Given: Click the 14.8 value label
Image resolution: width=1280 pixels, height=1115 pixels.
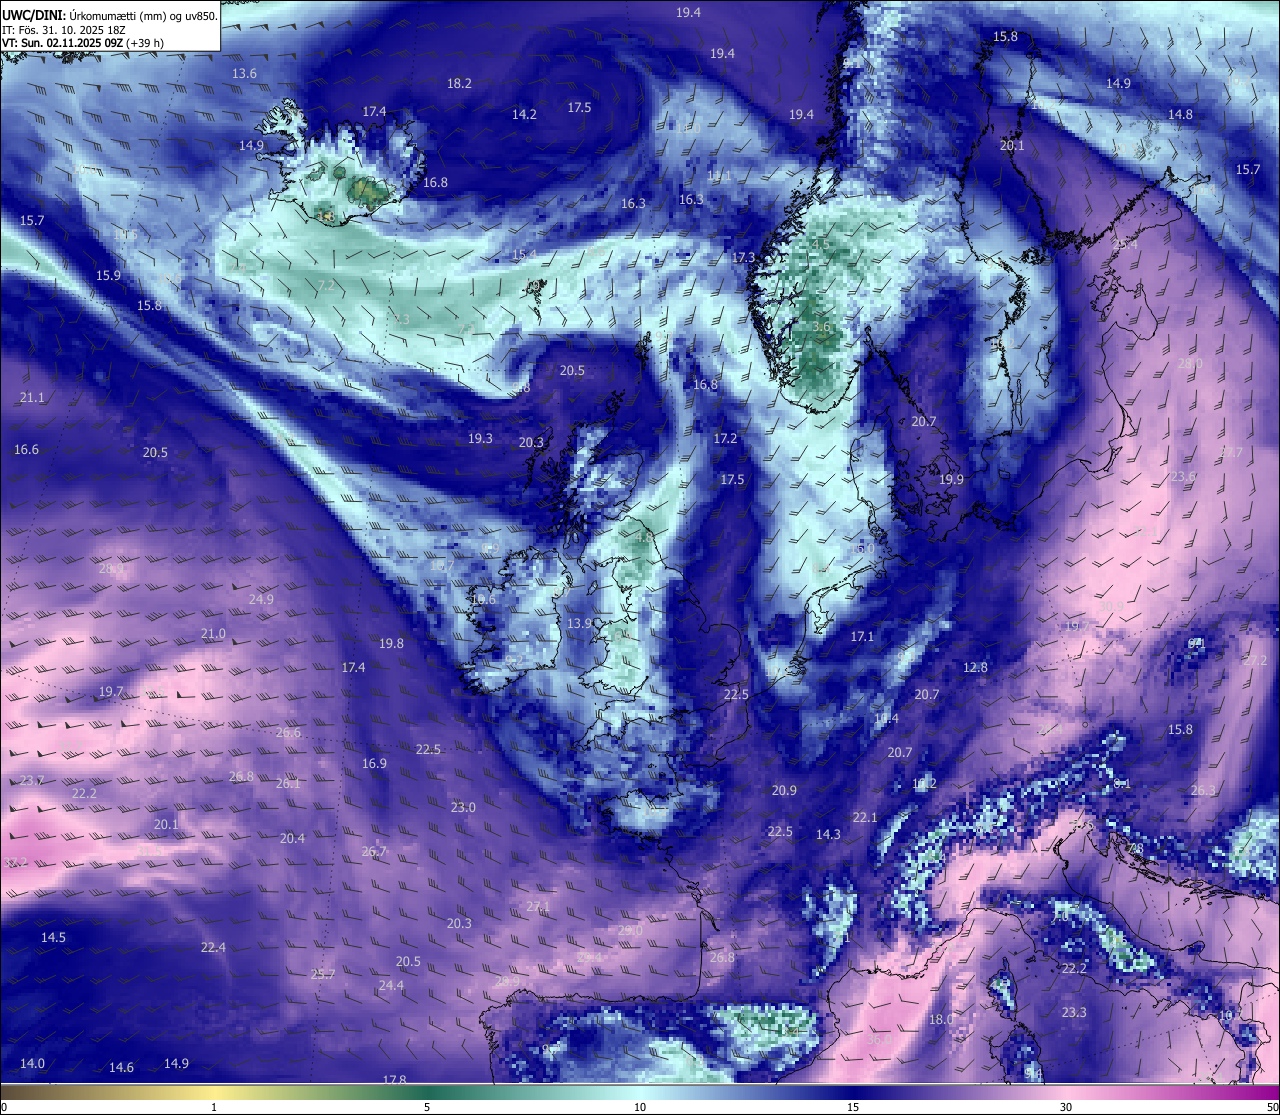Looking at the screenshot, I should tap(1180, 115).
